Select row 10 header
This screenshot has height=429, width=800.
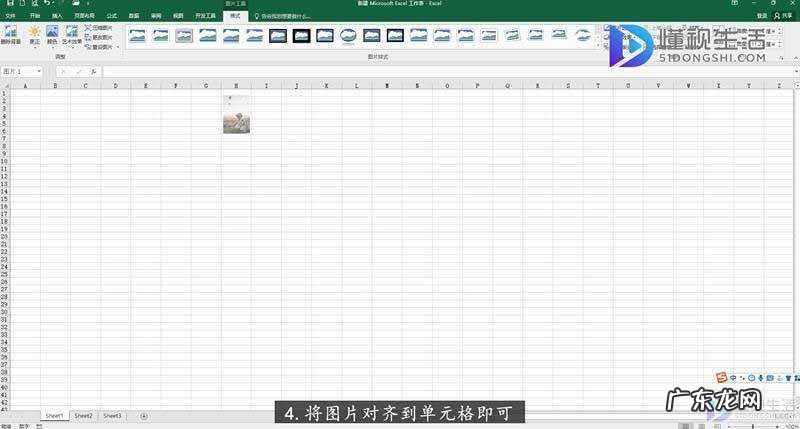4,161
